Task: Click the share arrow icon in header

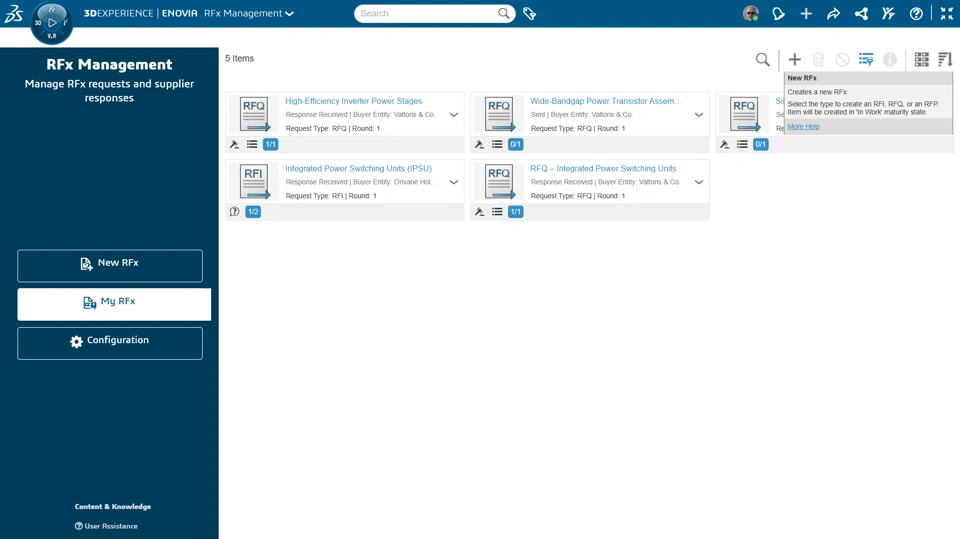Action: 833,13
